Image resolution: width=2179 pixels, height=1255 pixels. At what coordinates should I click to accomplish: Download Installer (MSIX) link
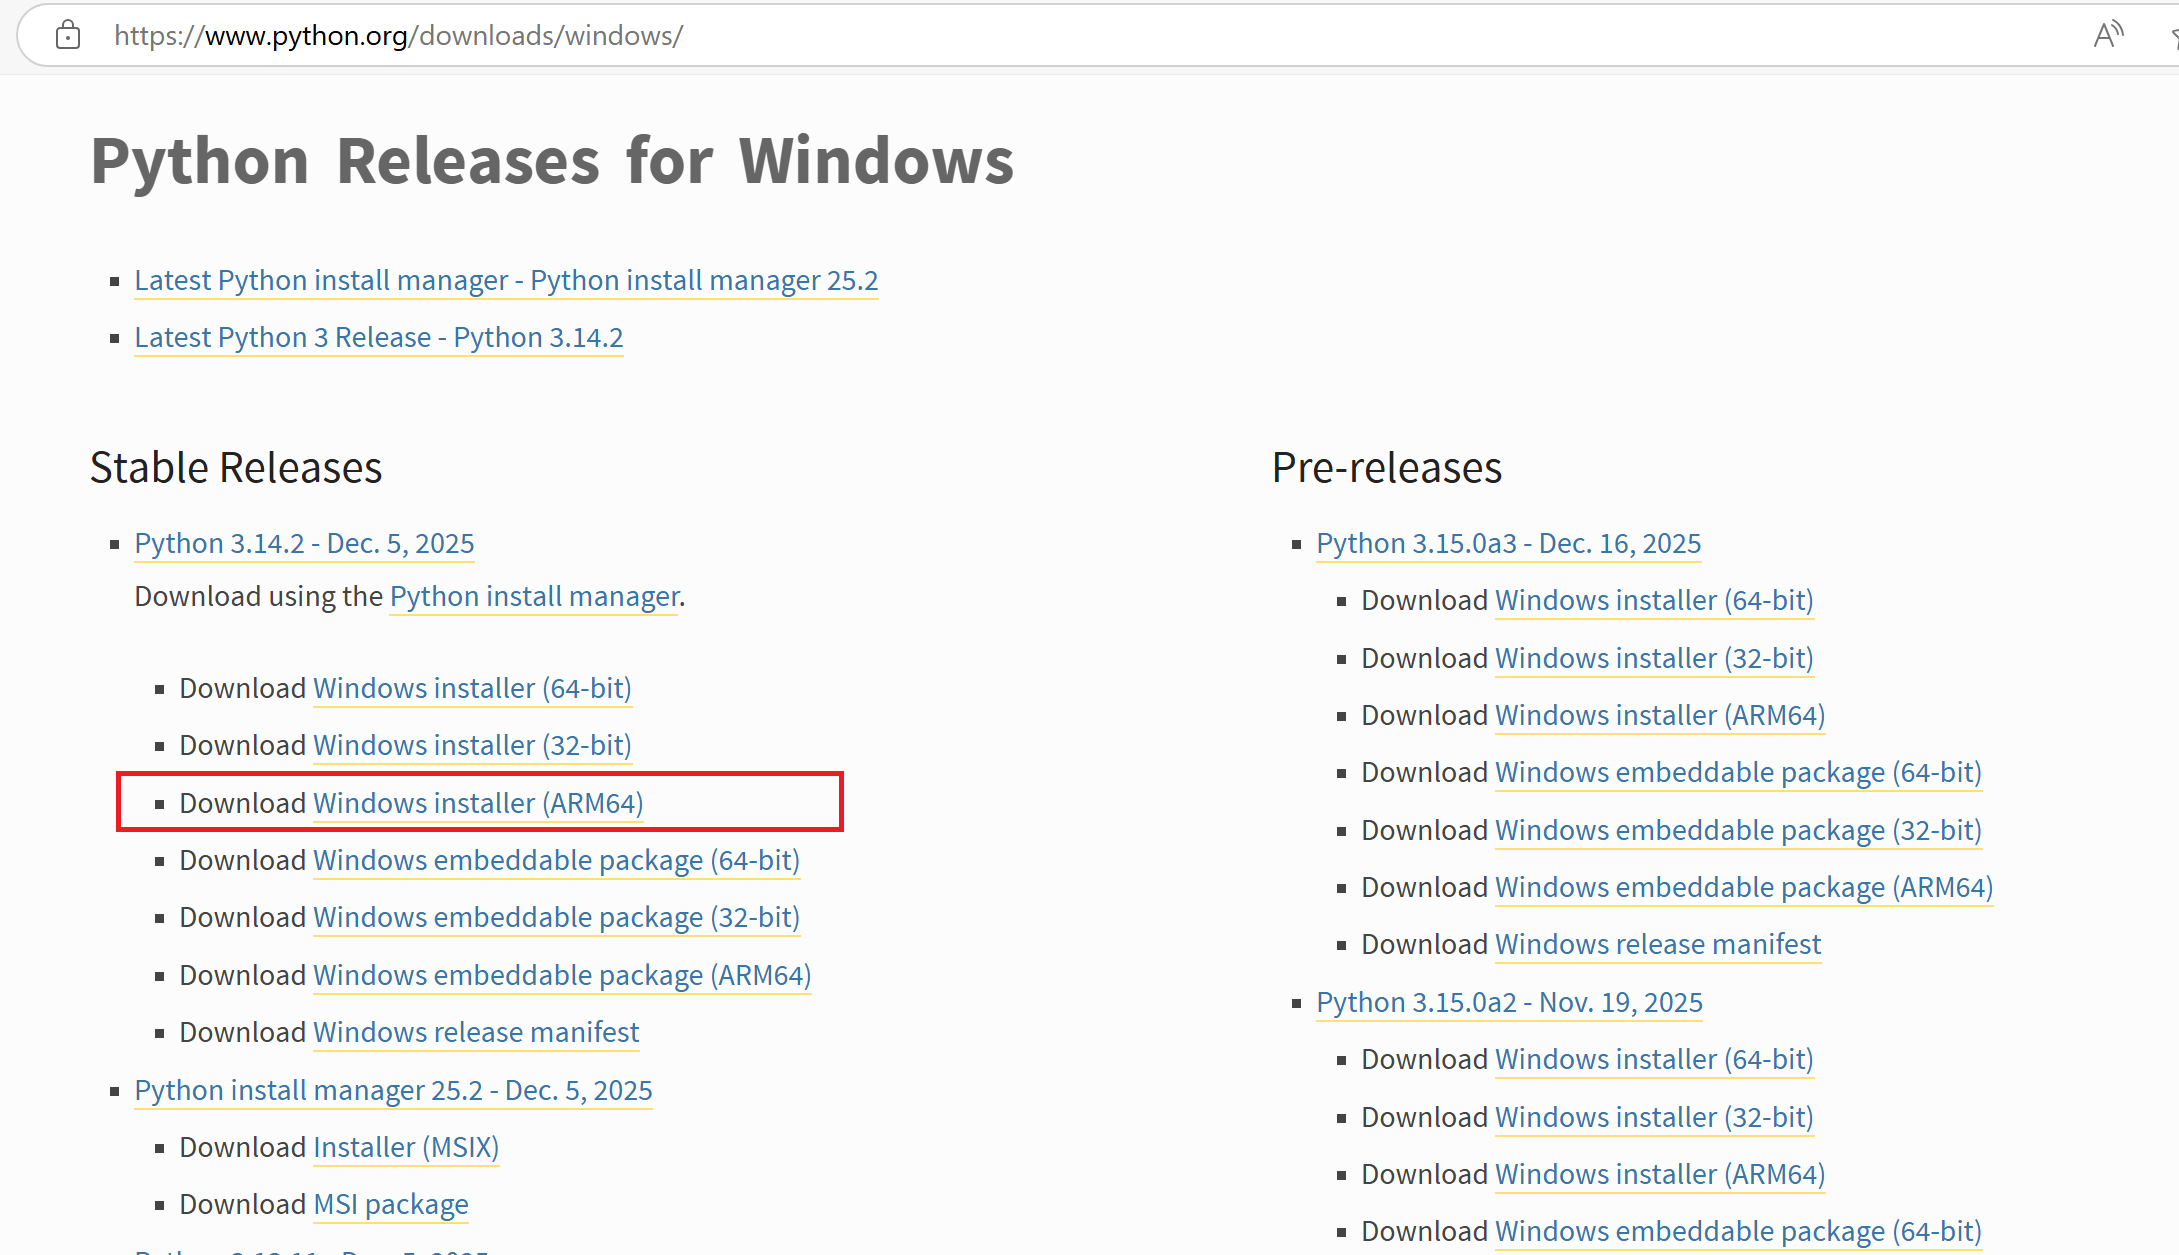(406, 1147)
